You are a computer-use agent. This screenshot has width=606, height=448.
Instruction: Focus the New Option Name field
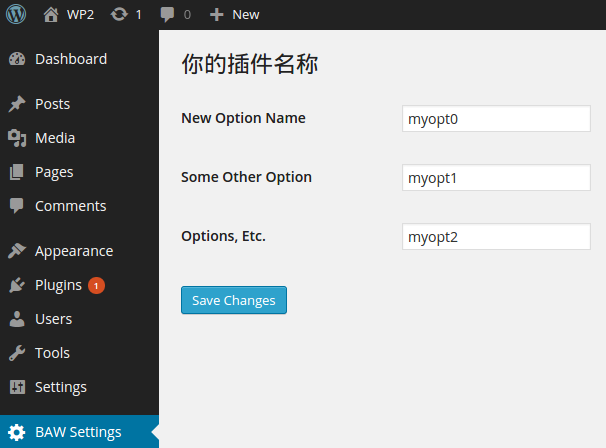click(x=495, y=119)
